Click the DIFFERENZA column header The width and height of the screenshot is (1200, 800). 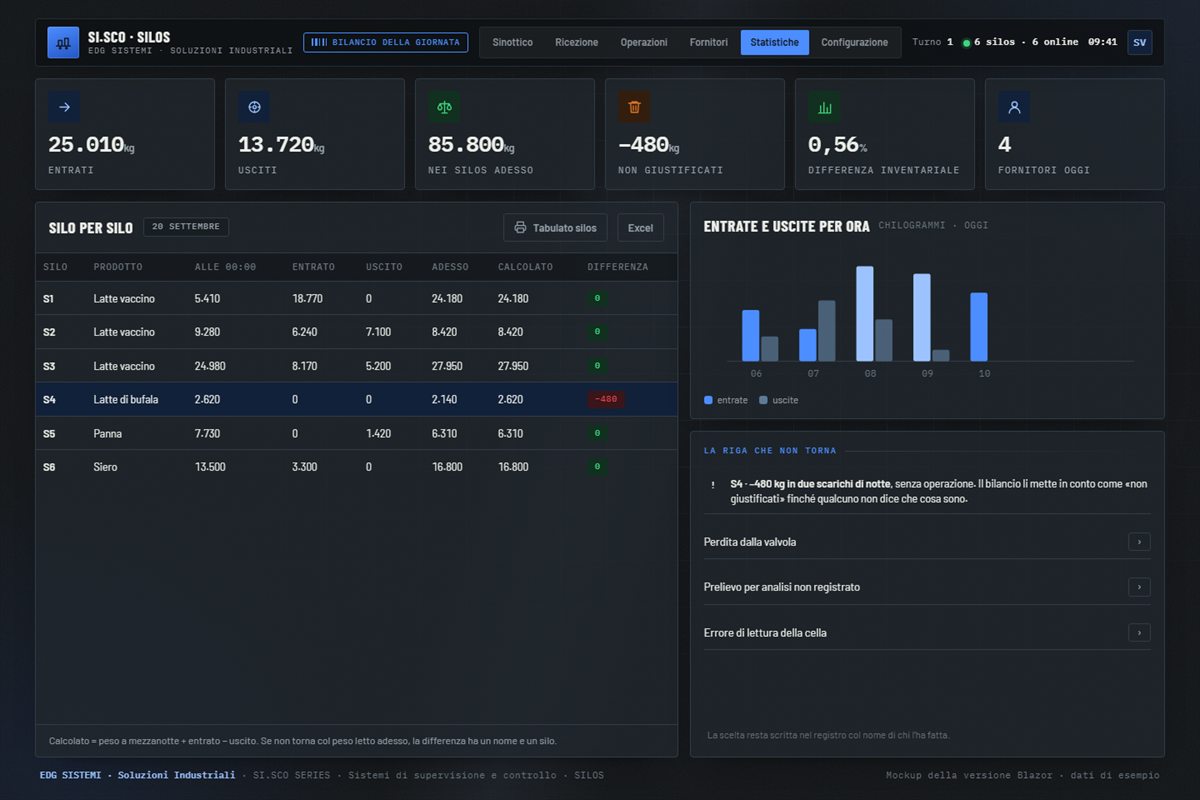point(618,267)
